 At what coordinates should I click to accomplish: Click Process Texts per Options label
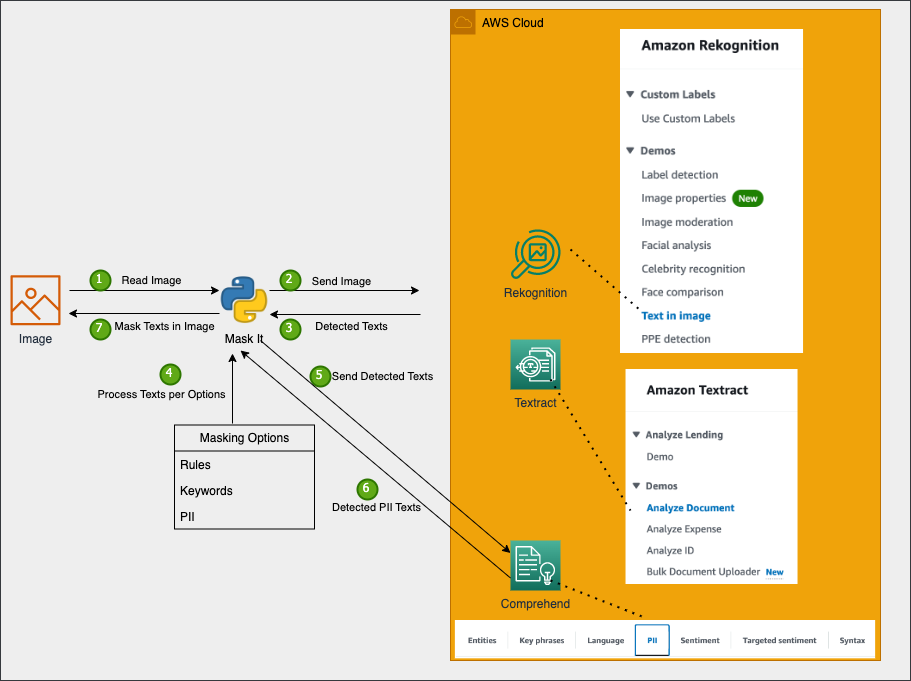tap(161, 394)
